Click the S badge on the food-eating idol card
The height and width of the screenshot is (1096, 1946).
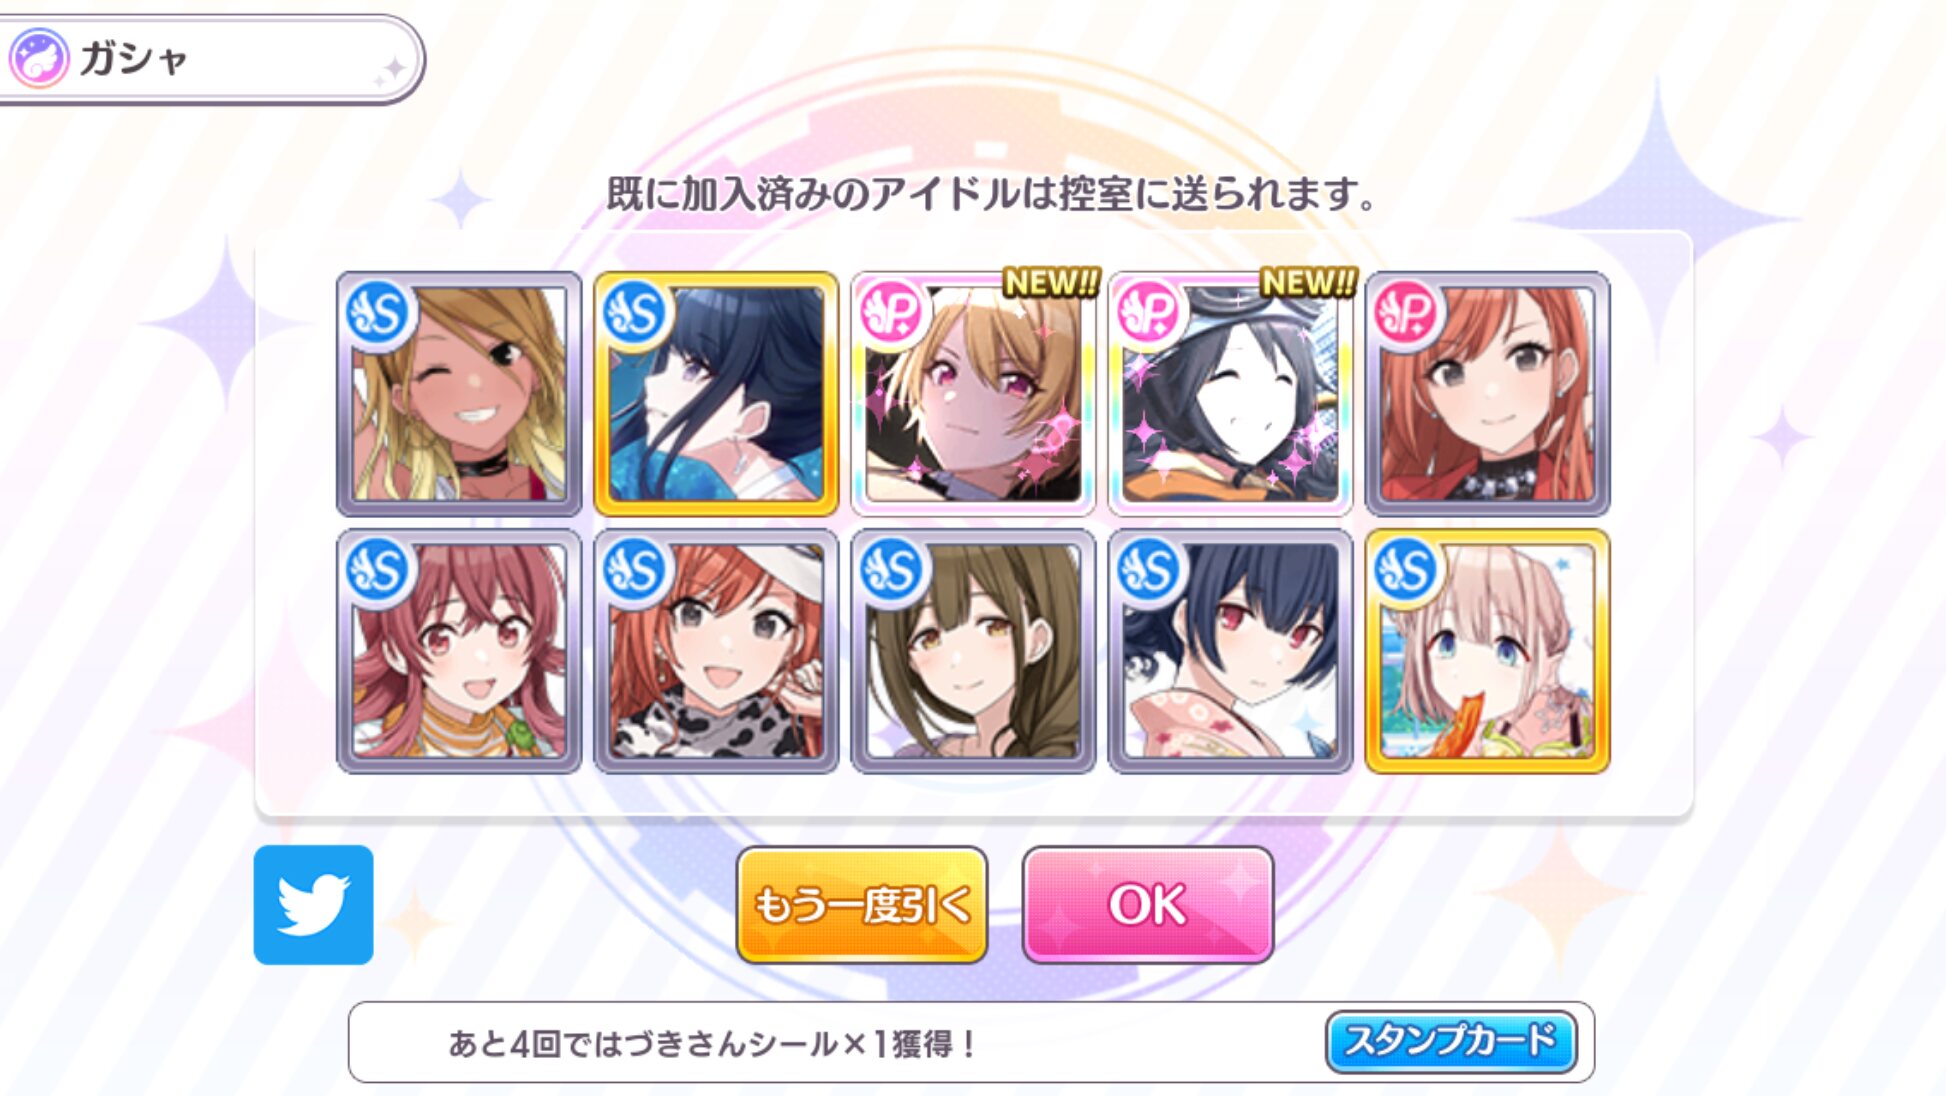pyautogui.click(x=1405, y=570)
